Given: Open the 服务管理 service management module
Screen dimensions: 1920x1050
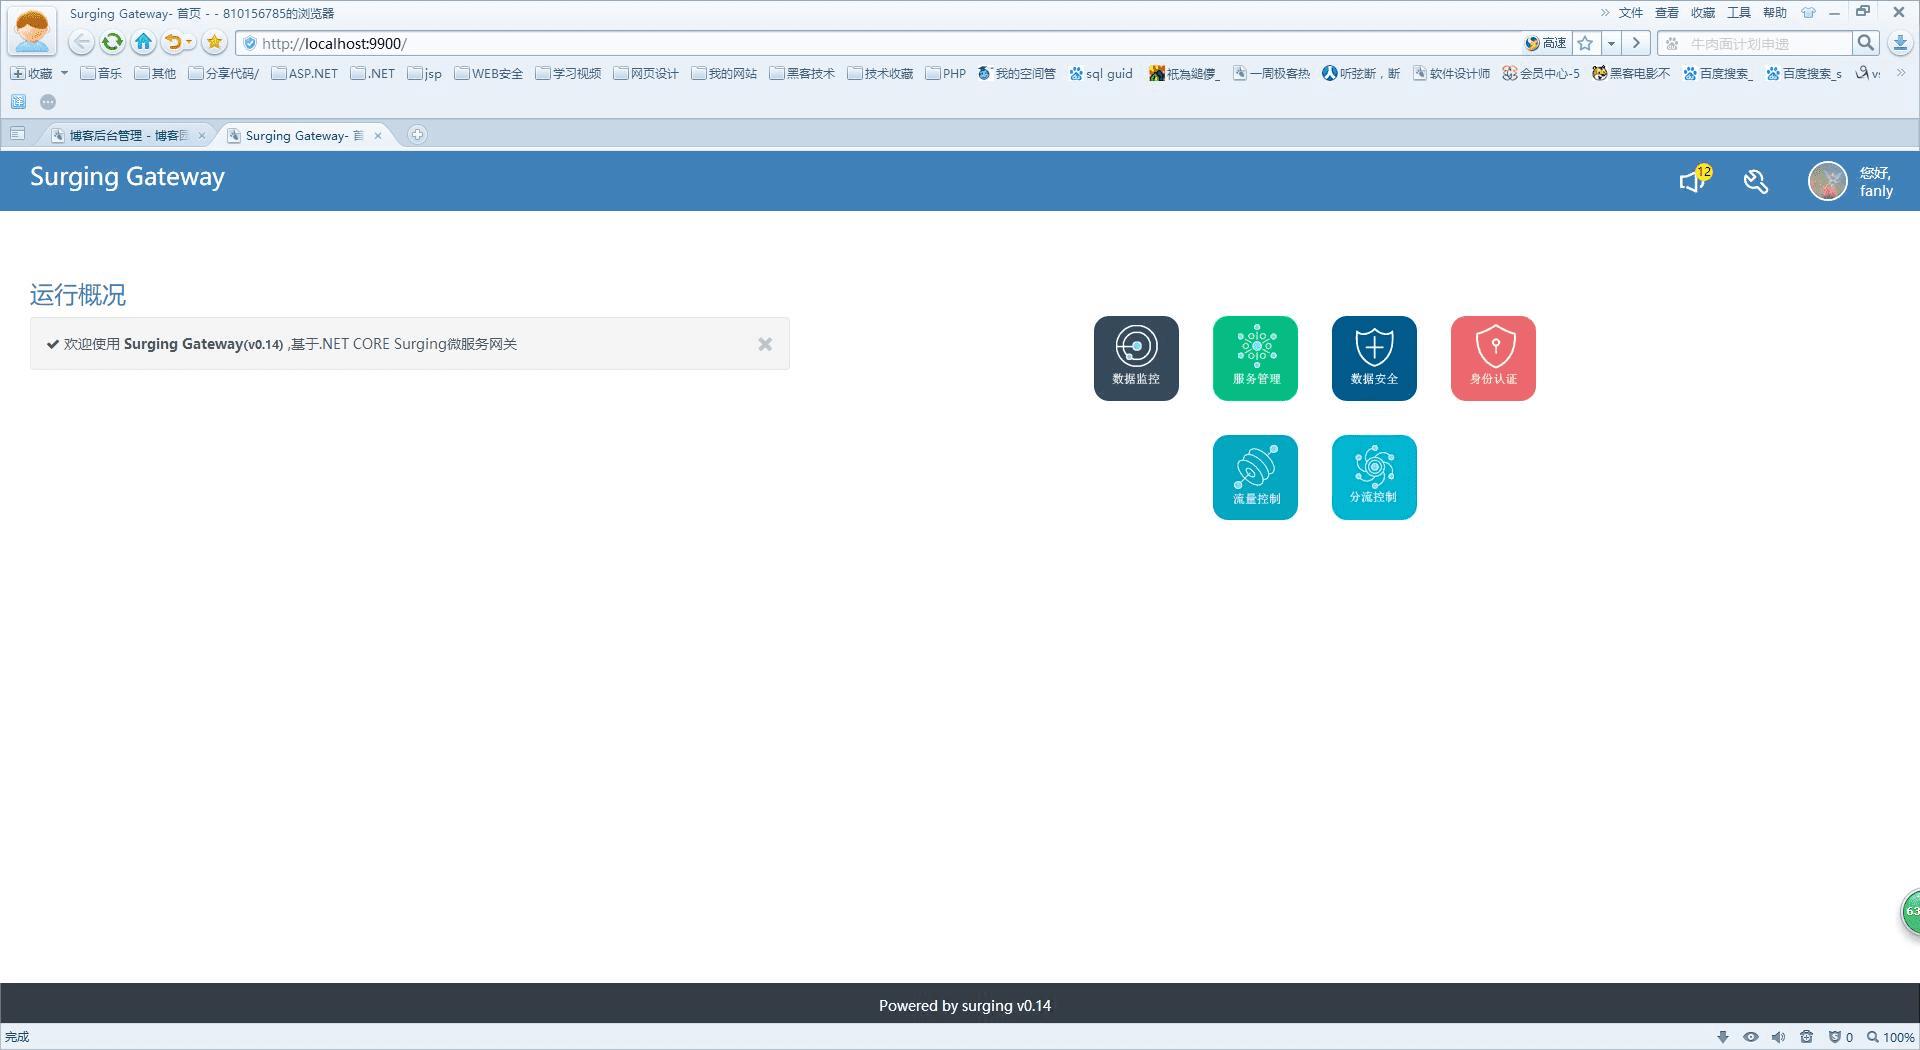Looking at the screenshot, I should coord(1255,357).
